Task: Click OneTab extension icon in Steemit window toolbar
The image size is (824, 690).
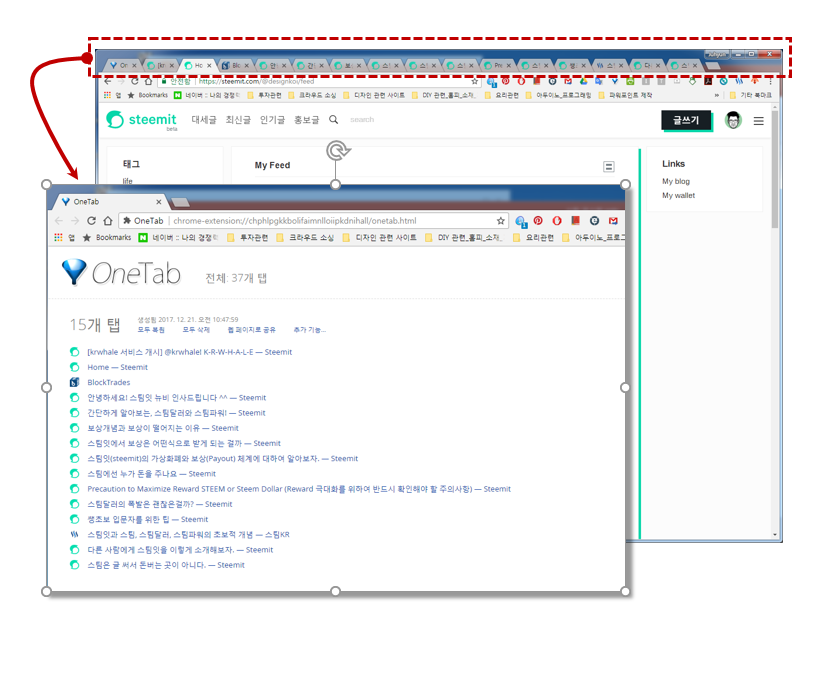Action: (614, 81)
